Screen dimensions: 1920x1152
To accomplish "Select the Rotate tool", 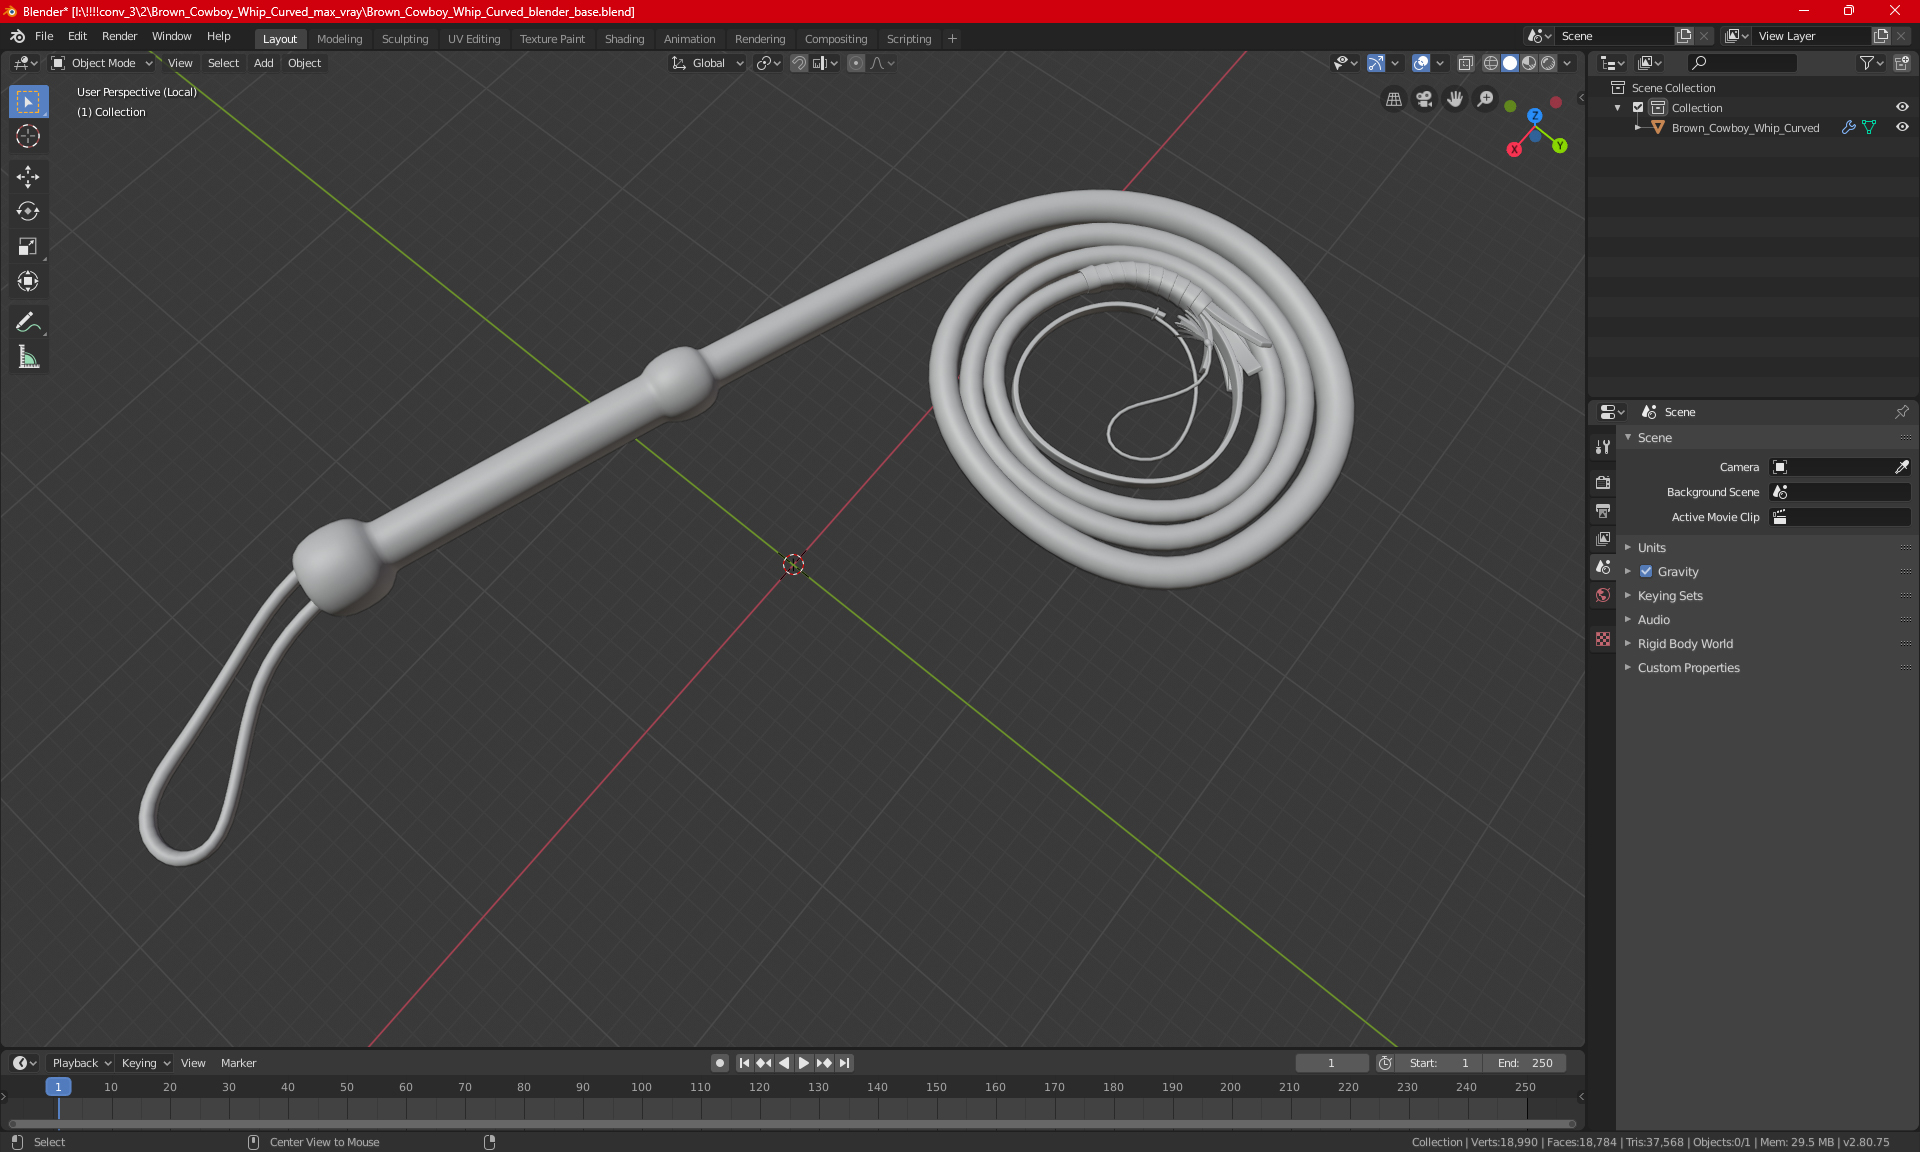I will (x=28, y=211).
